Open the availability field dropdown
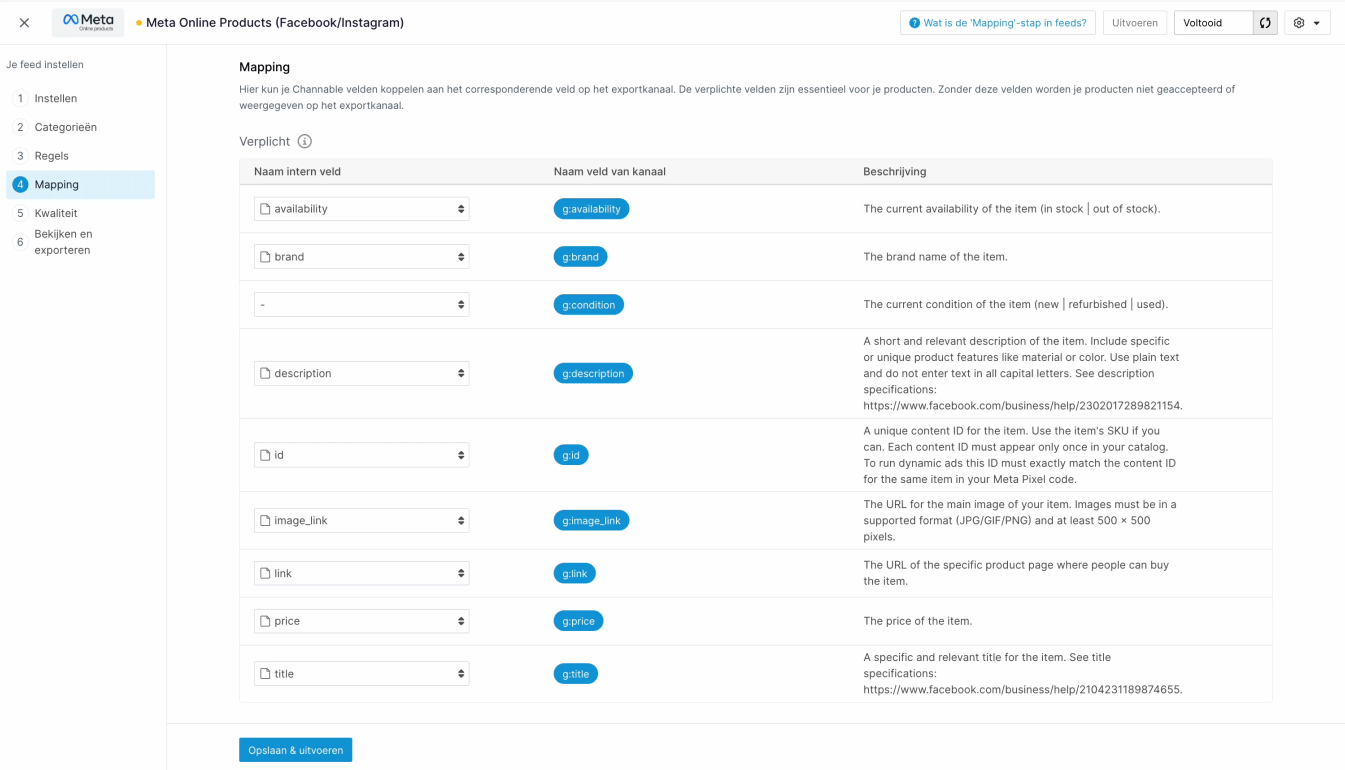 361,209
